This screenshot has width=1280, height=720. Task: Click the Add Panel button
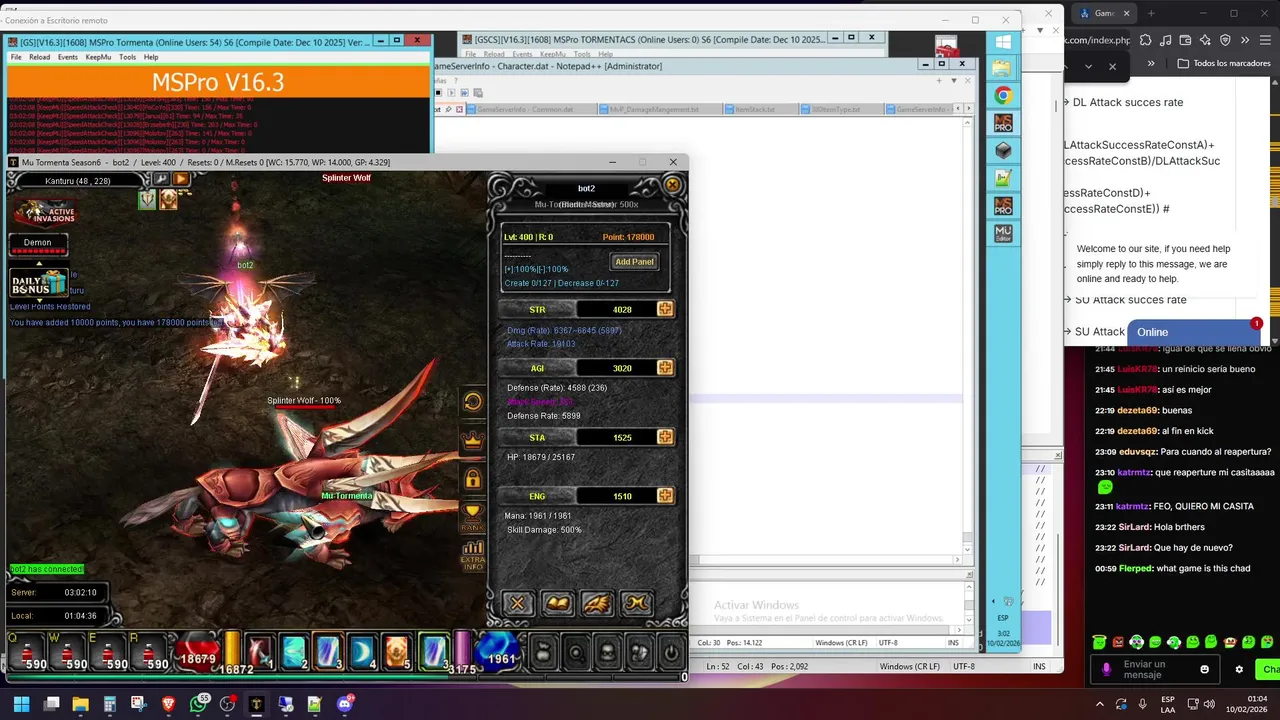point(634,262)
